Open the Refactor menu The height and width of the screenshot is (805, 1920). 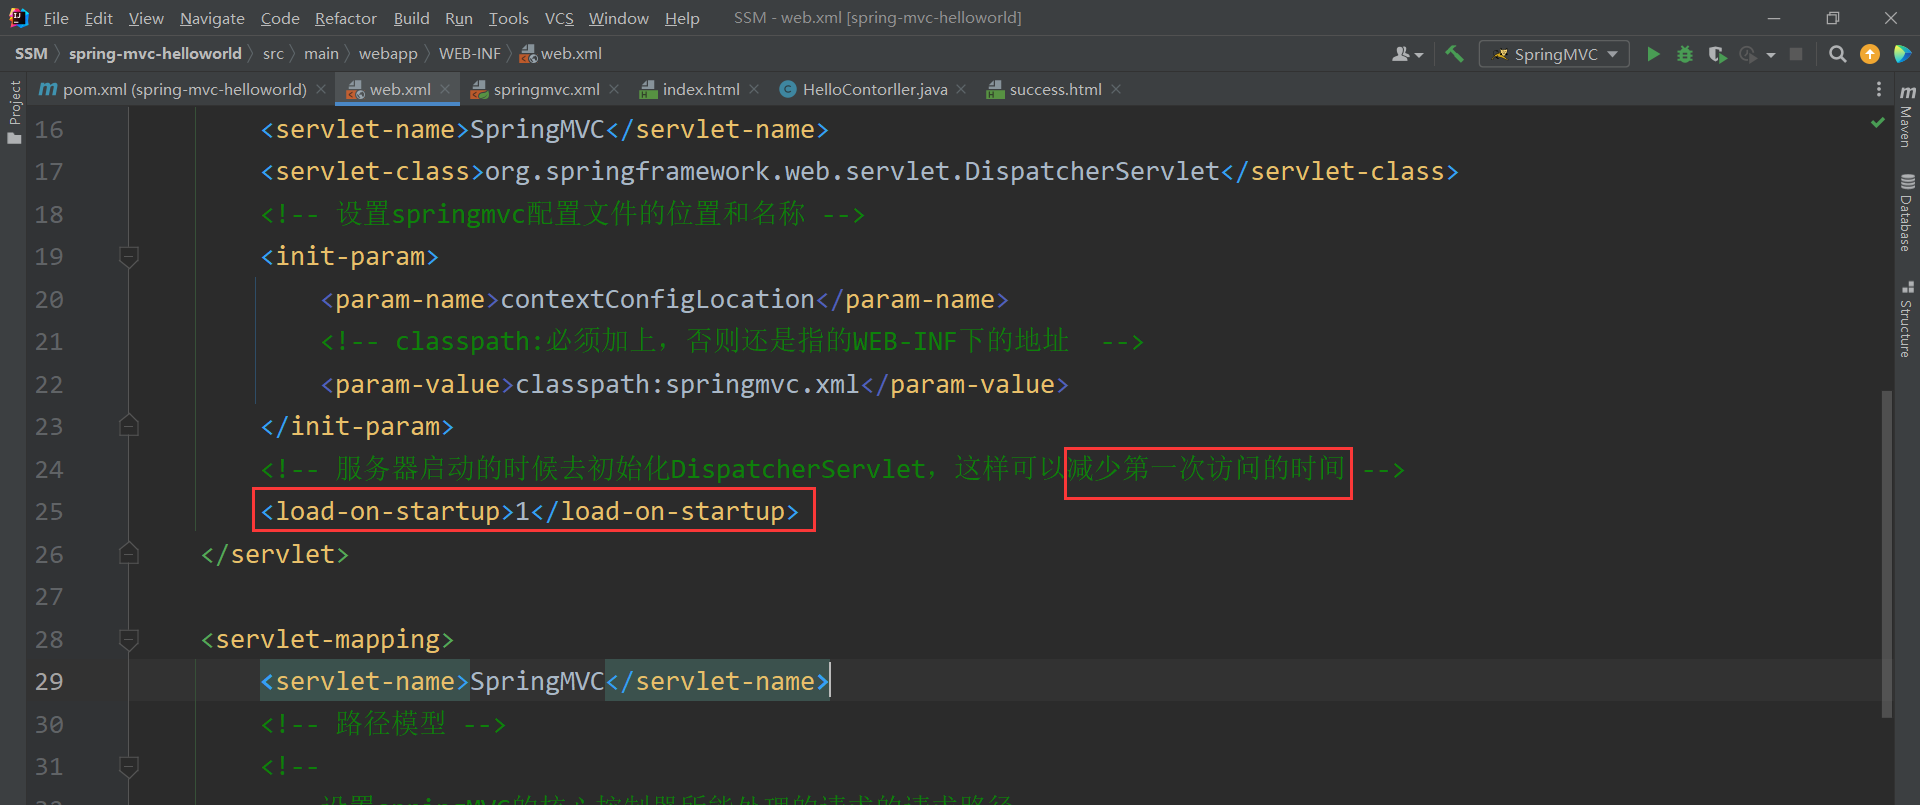(x=345, y=18)
